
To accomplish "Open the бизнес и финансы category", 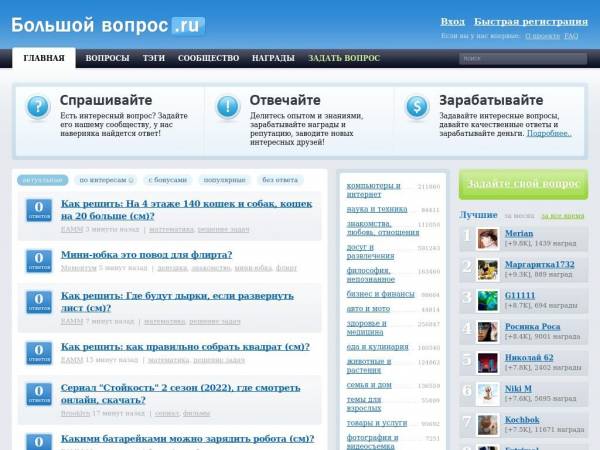I will [380, 294].
